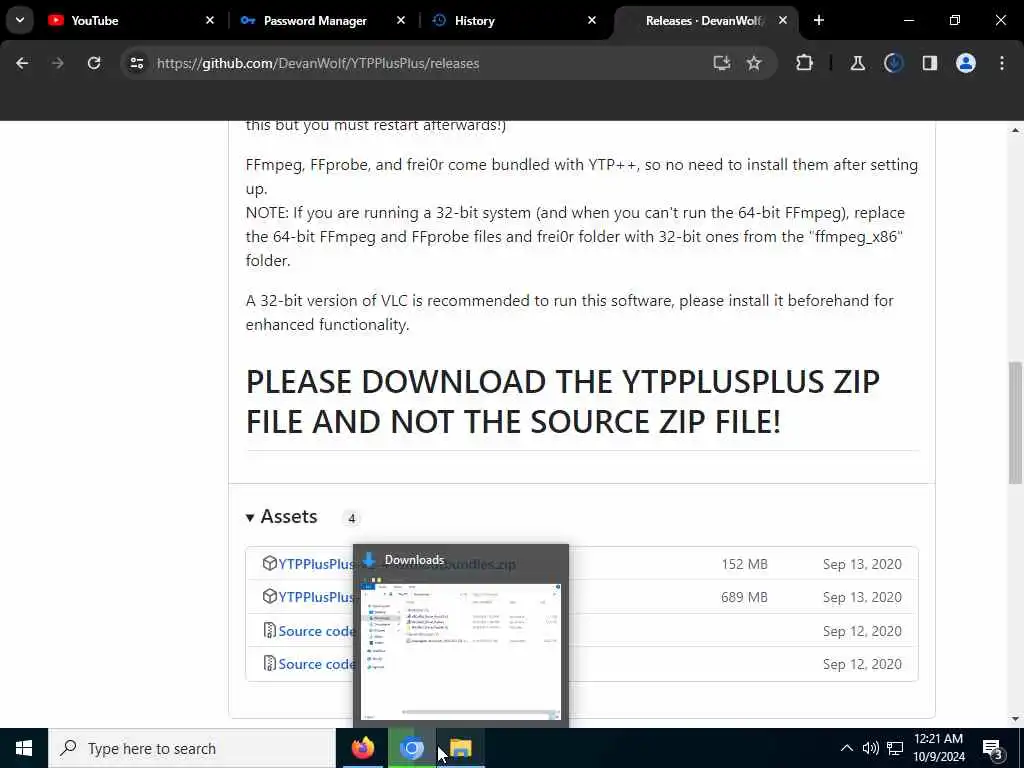Collapse the Assets section triangle
The width and height of the screenshot is (1024, 768).
pyautogui.click(x=249, y=517)
